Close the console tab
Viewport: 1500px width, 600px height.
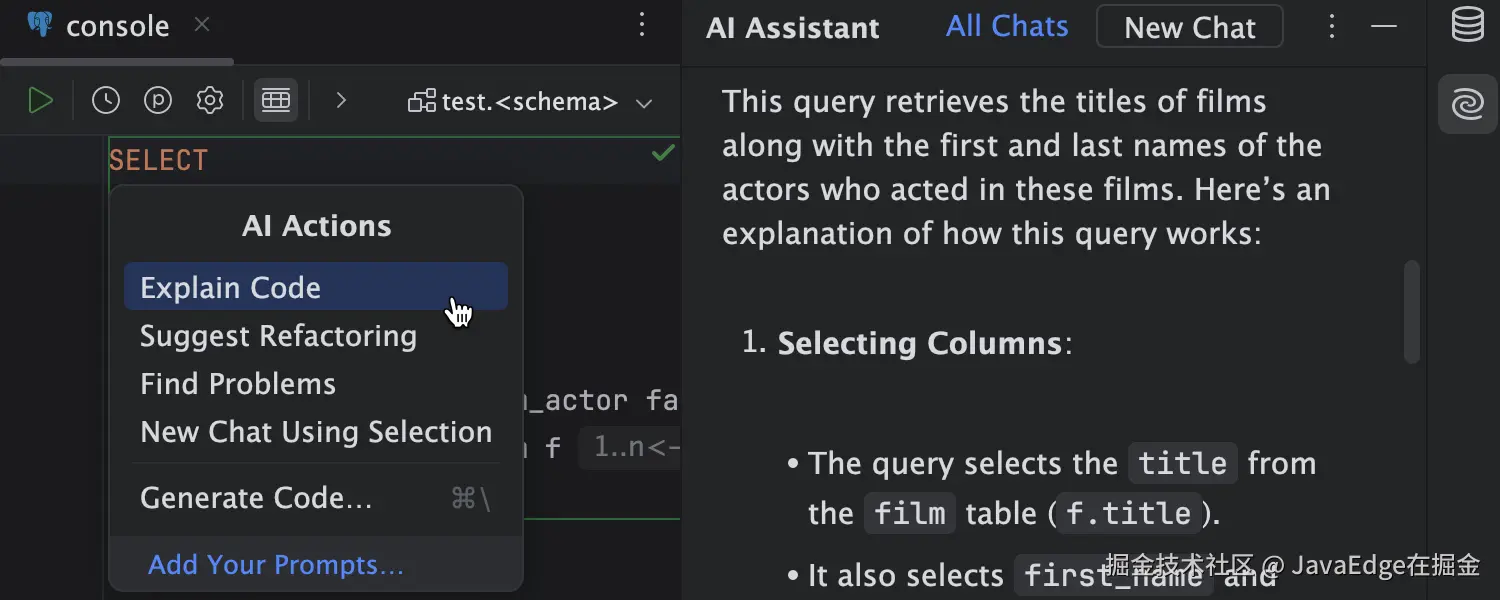(x=202, y=25)
